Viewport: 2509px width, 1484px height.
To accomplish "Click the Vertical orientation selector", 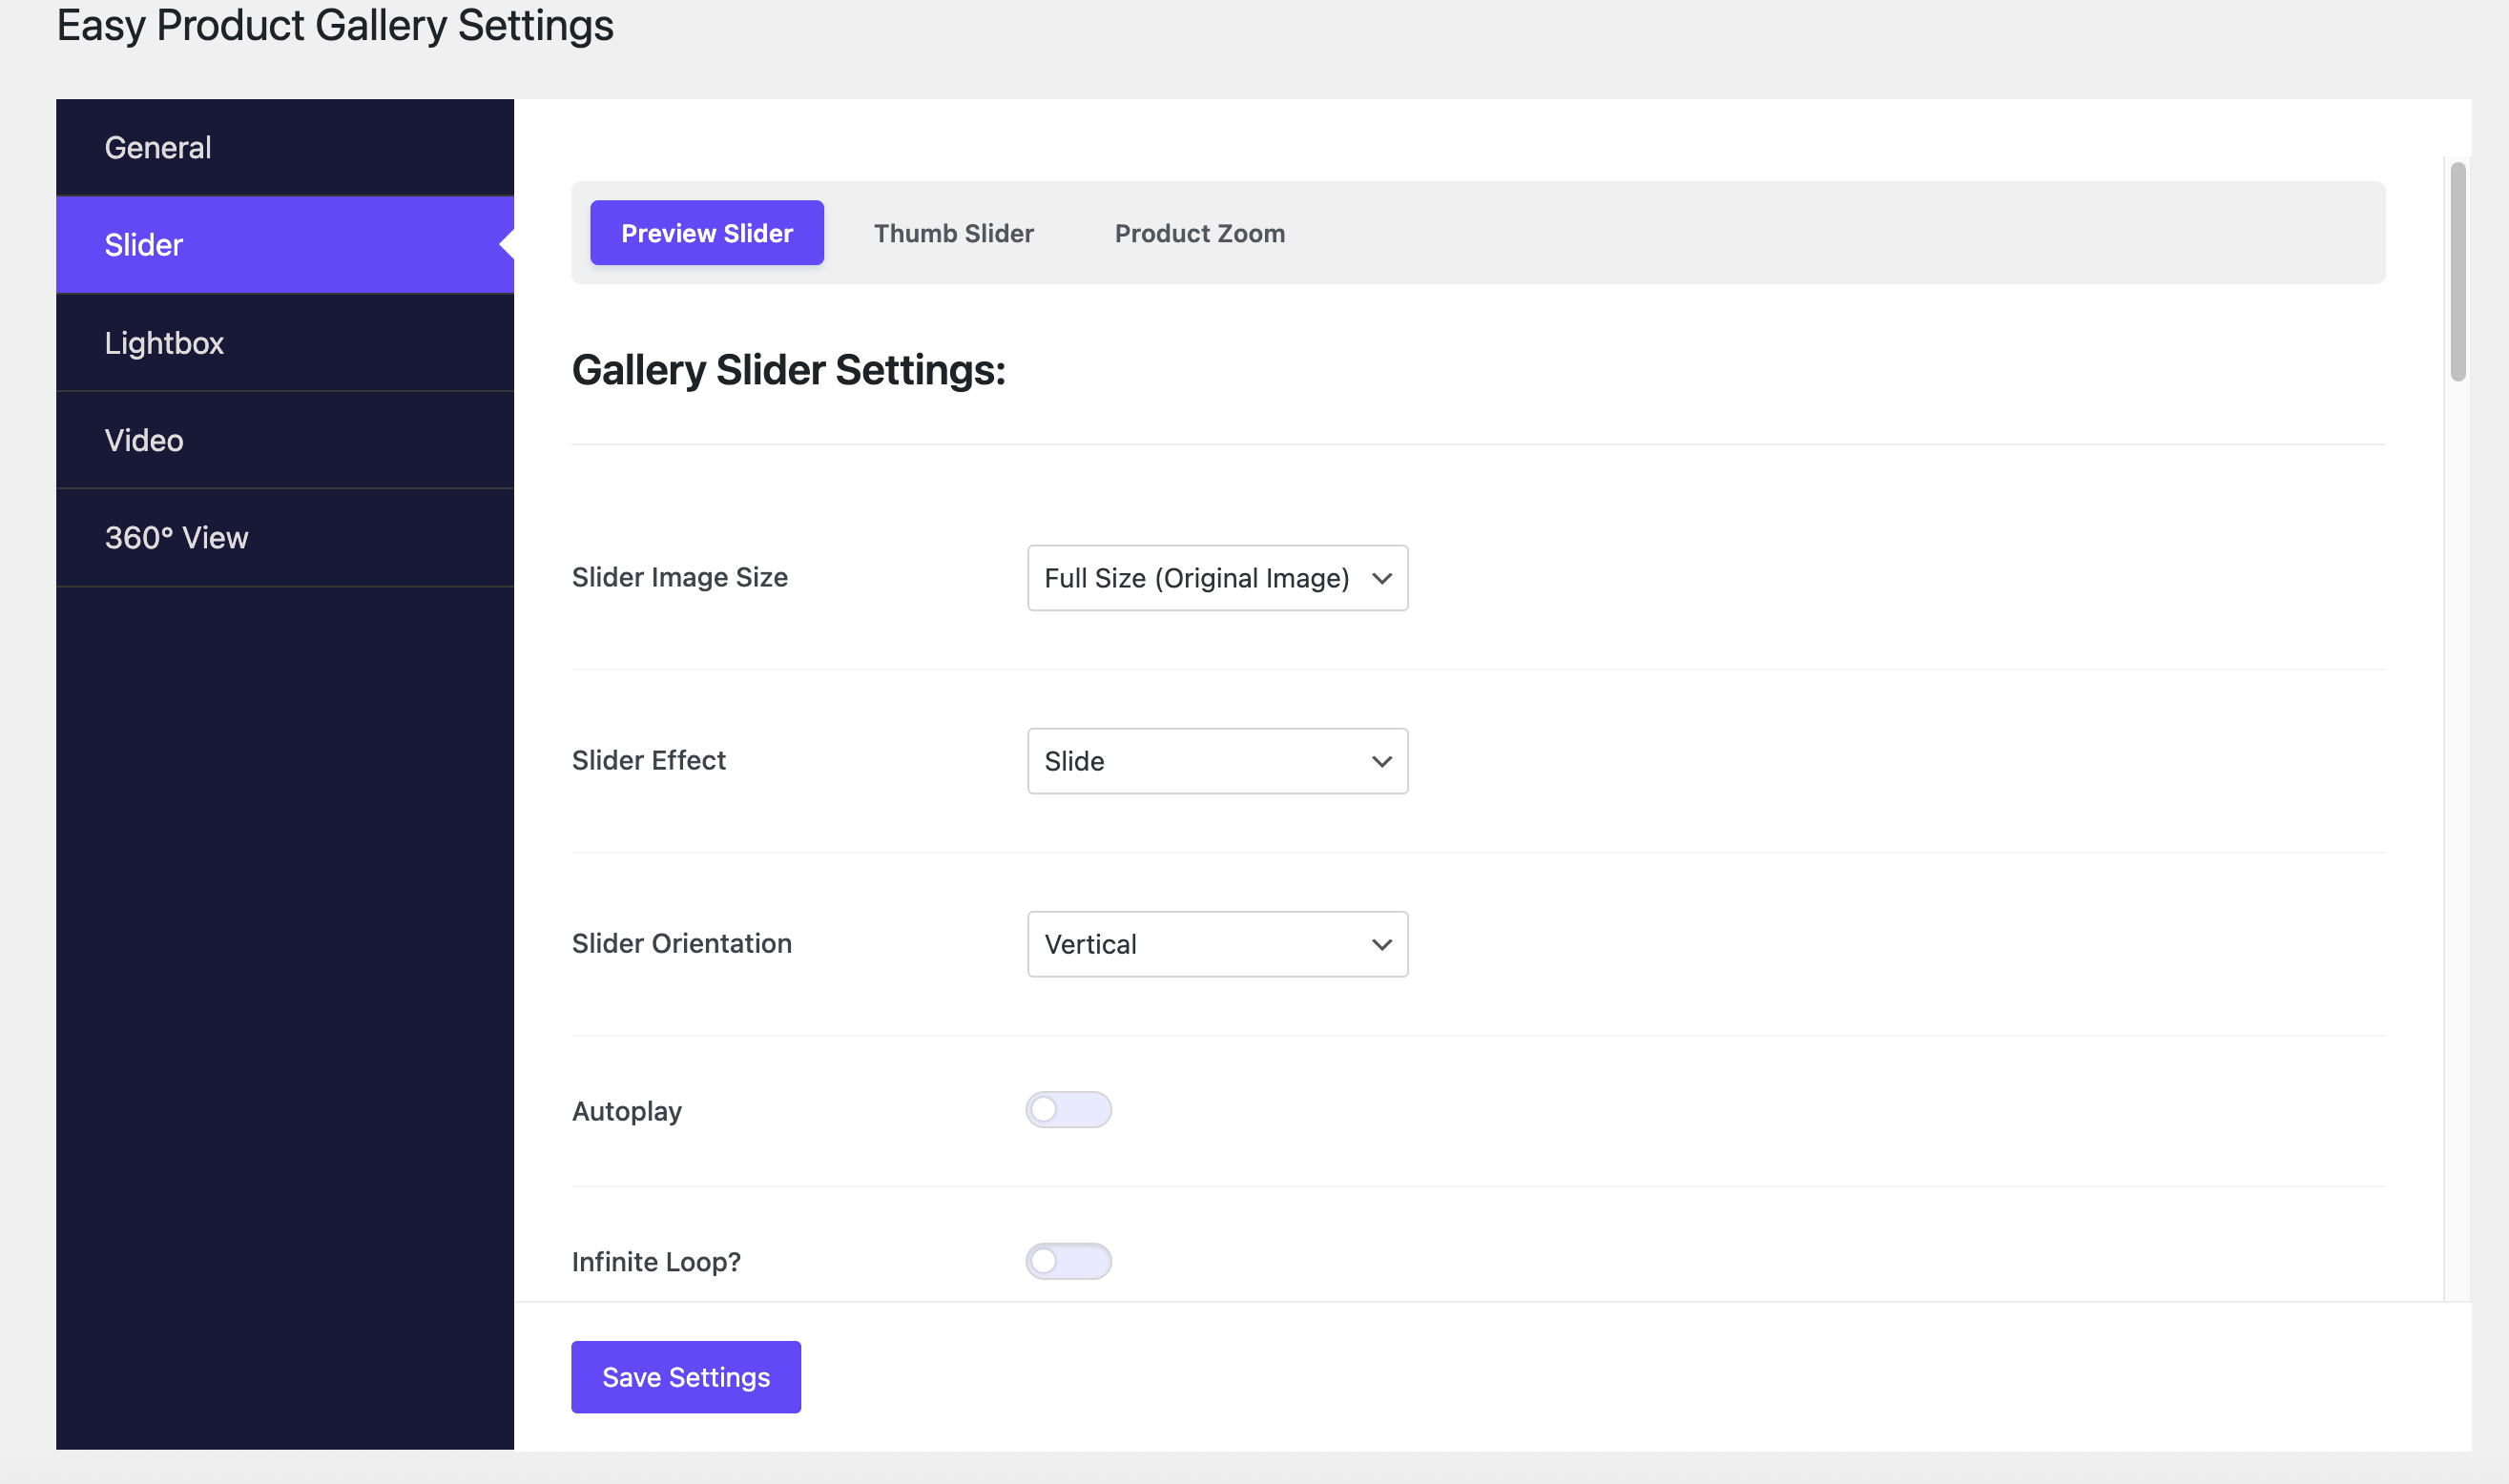I will (x=1216, y=943).
